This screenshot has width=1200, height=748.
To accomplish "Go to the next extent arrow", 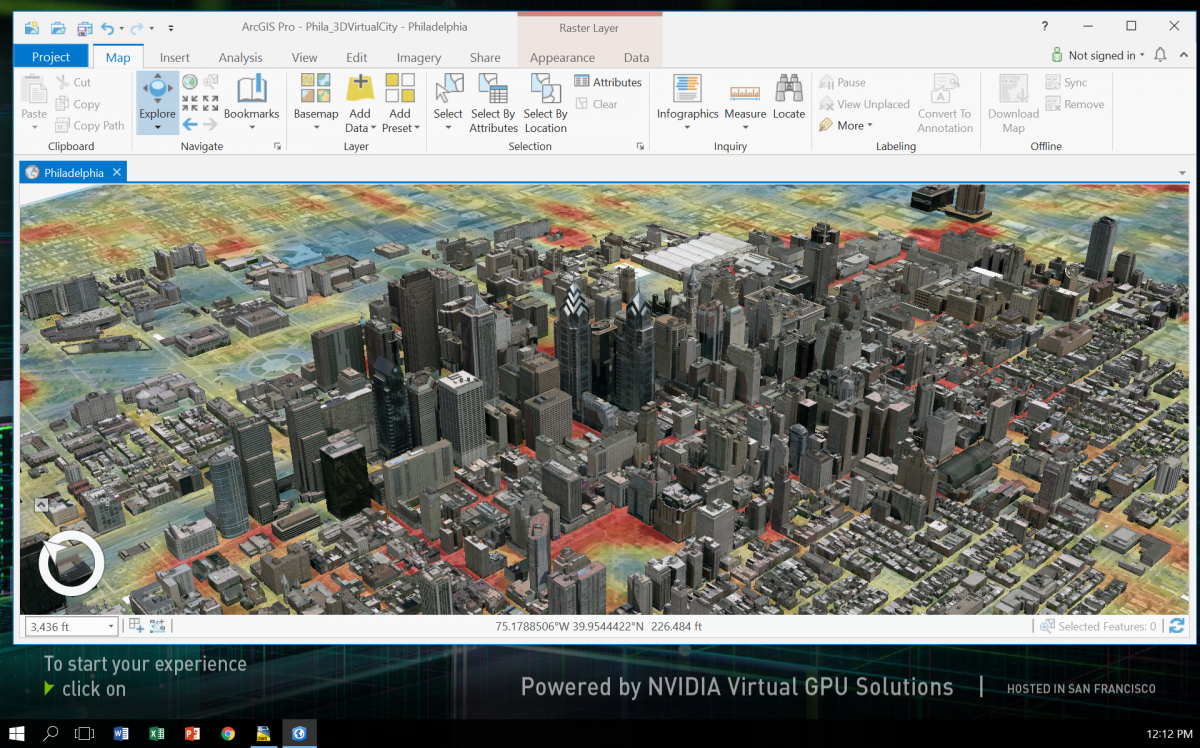I will 210,124.
